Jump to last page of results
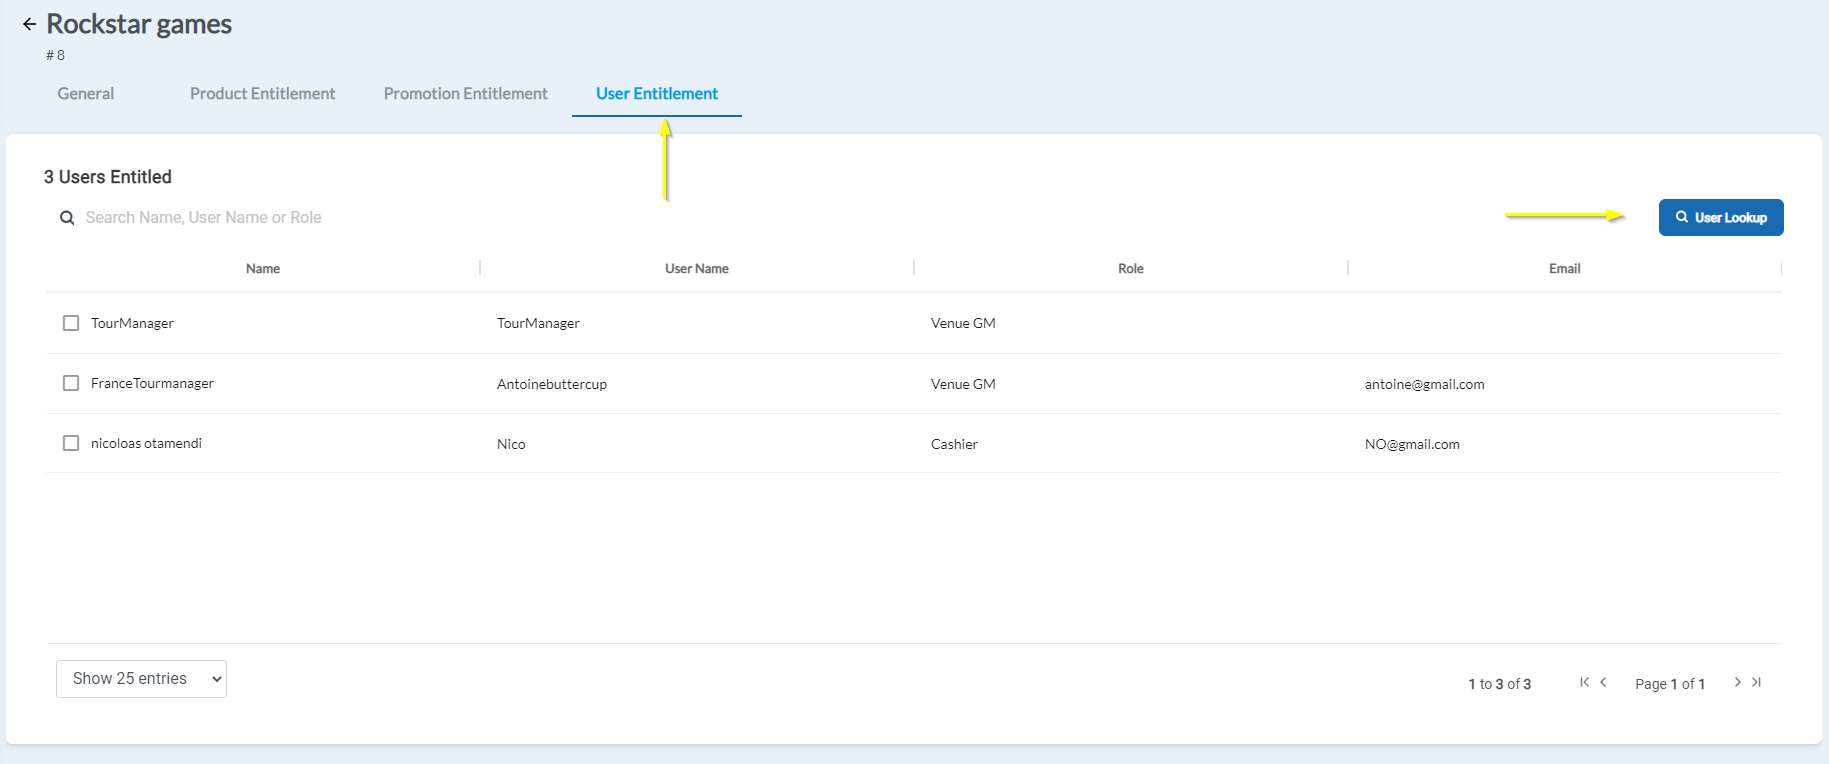The width and height of the screenshot is (1829, 764). (1756, 682)
